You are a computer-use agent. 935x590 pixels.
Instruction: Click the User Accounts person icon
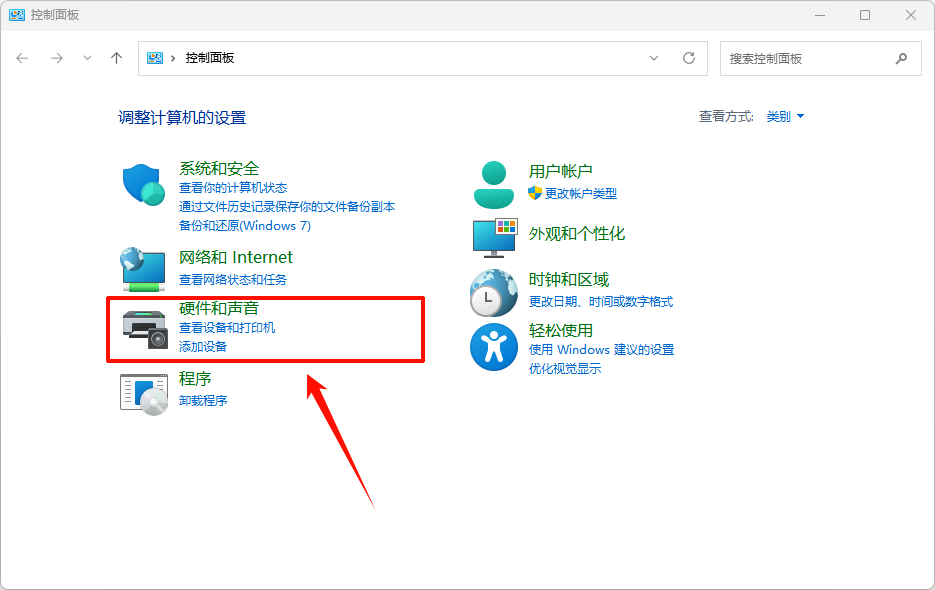(x=493, y=184)
